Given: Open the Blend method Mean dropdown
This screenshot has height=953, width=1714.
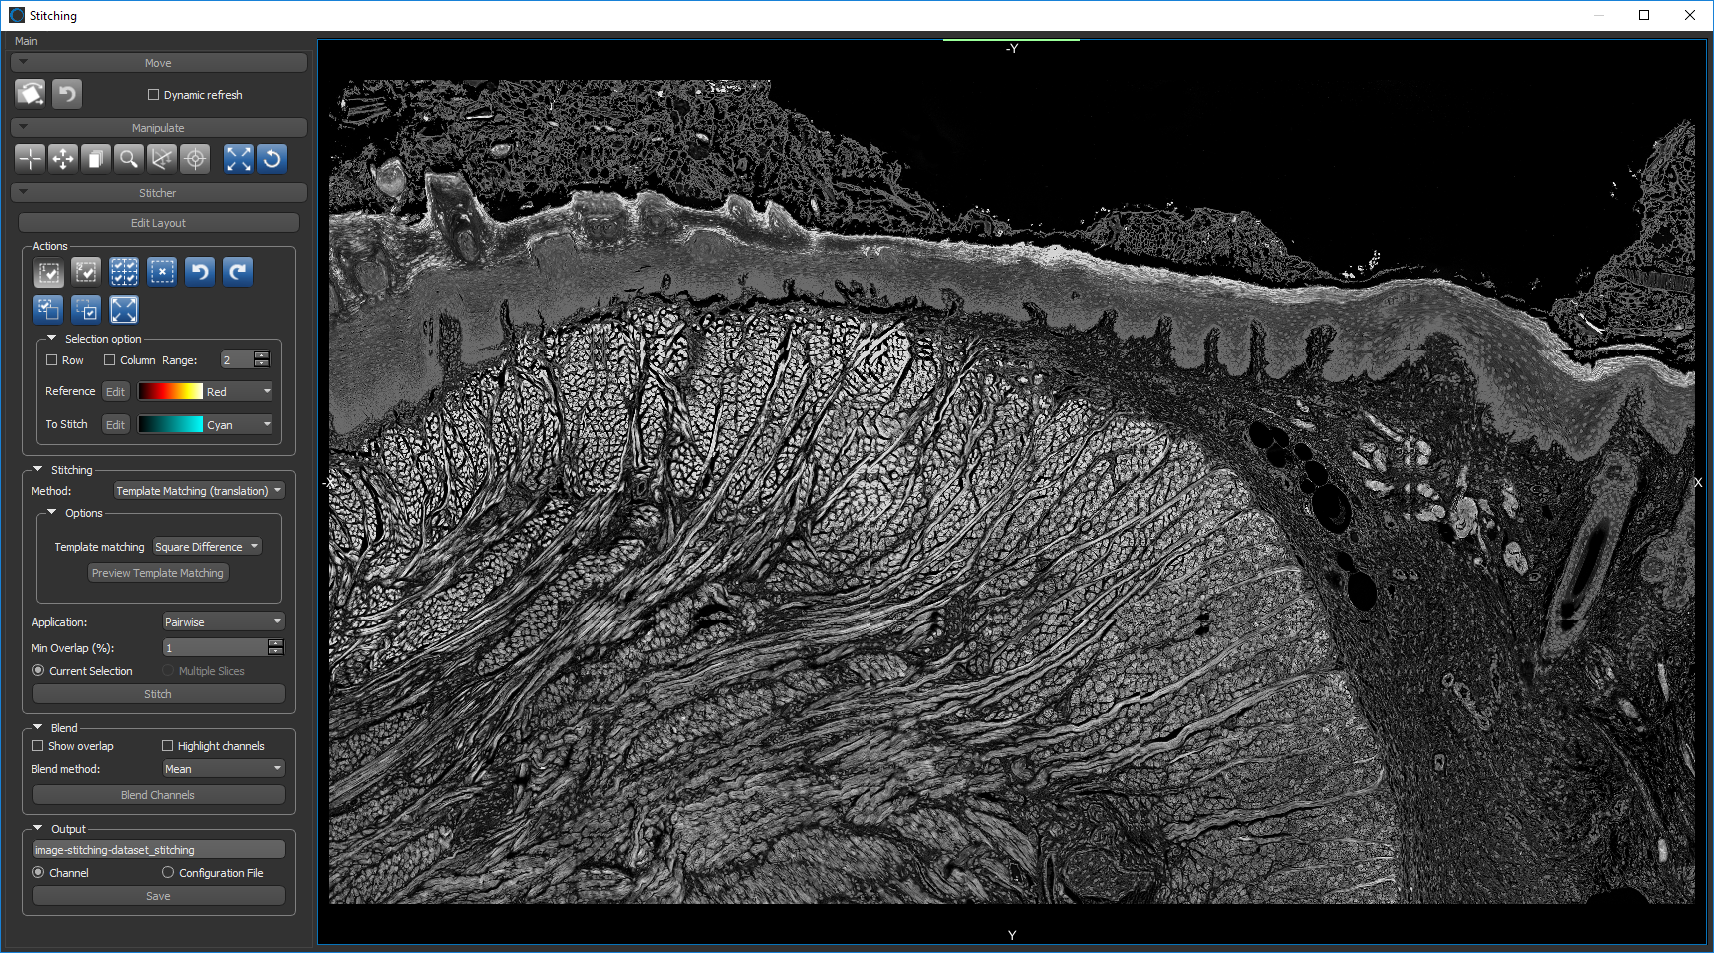Looking at the screenshot, I should [223, 769].
